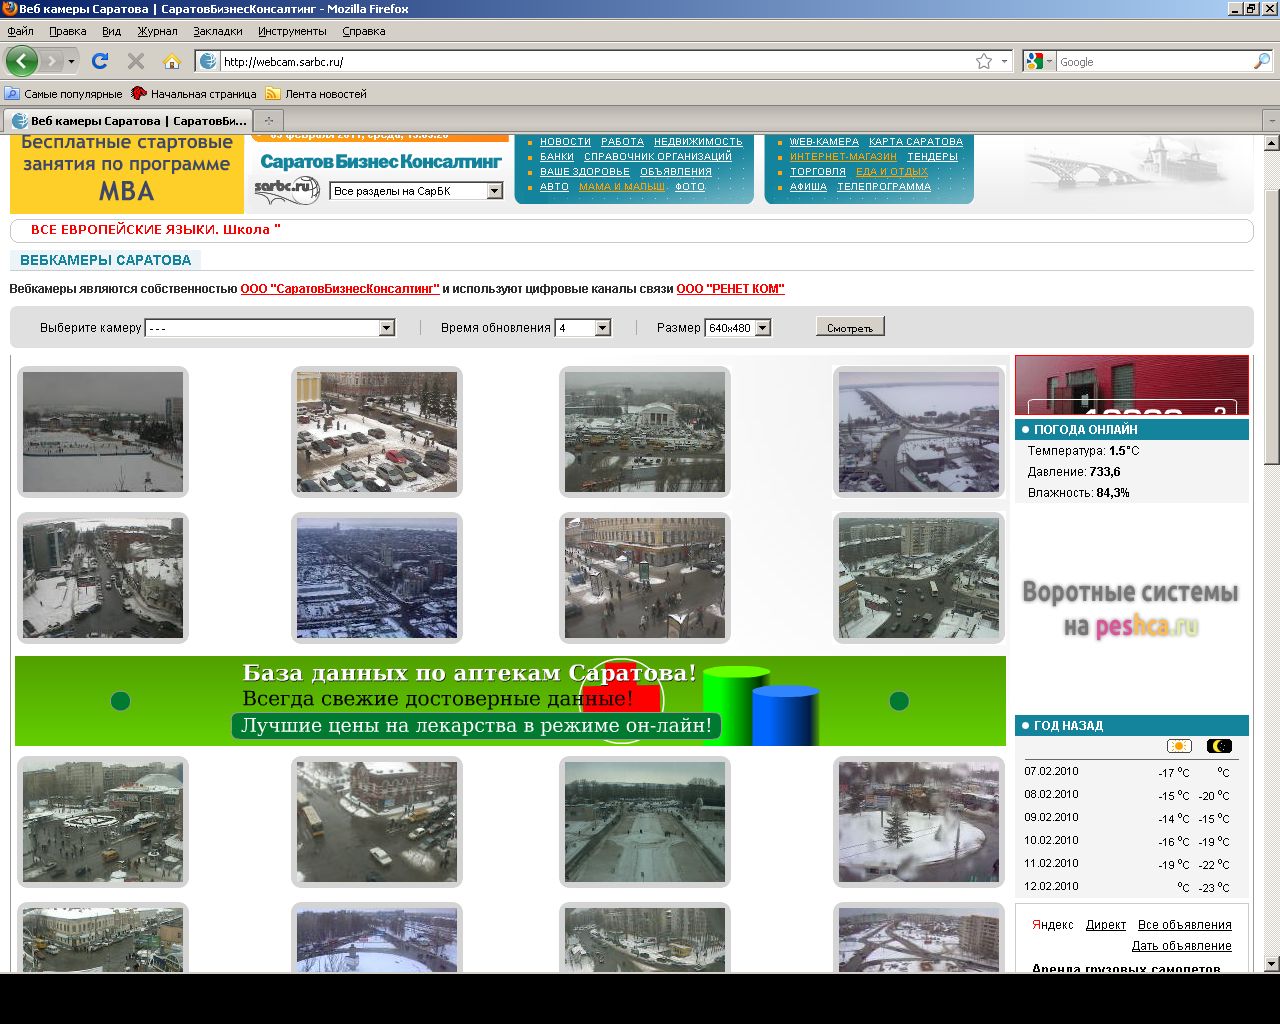Open the bridge over frozen river webcam thumbnail
Screen dimensions: 1280x1024
click(x=919, y=432)
